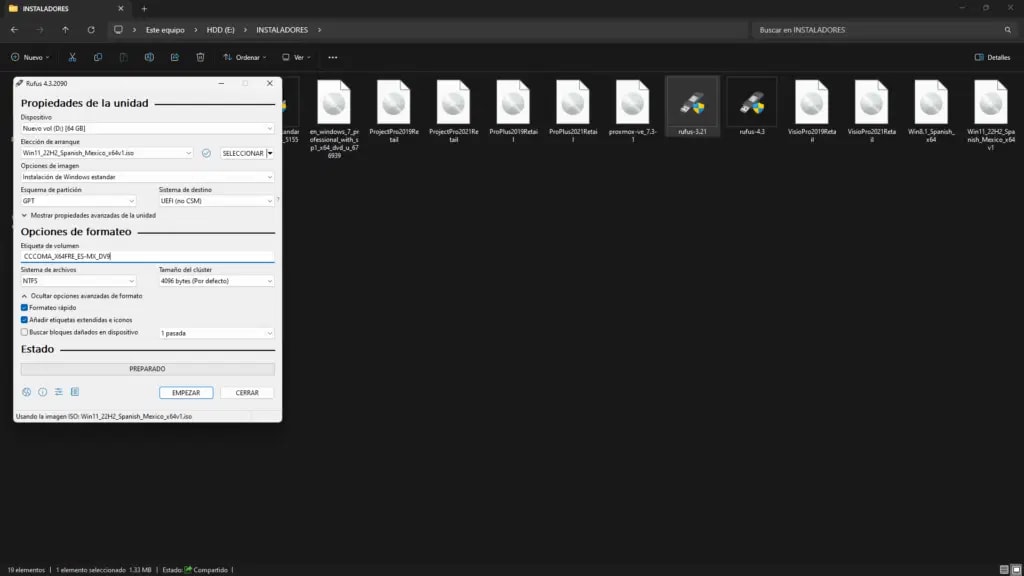Screen dimensions: 1024x576
Task: Go back in File Explorer
Action: [x=14, y=30]
